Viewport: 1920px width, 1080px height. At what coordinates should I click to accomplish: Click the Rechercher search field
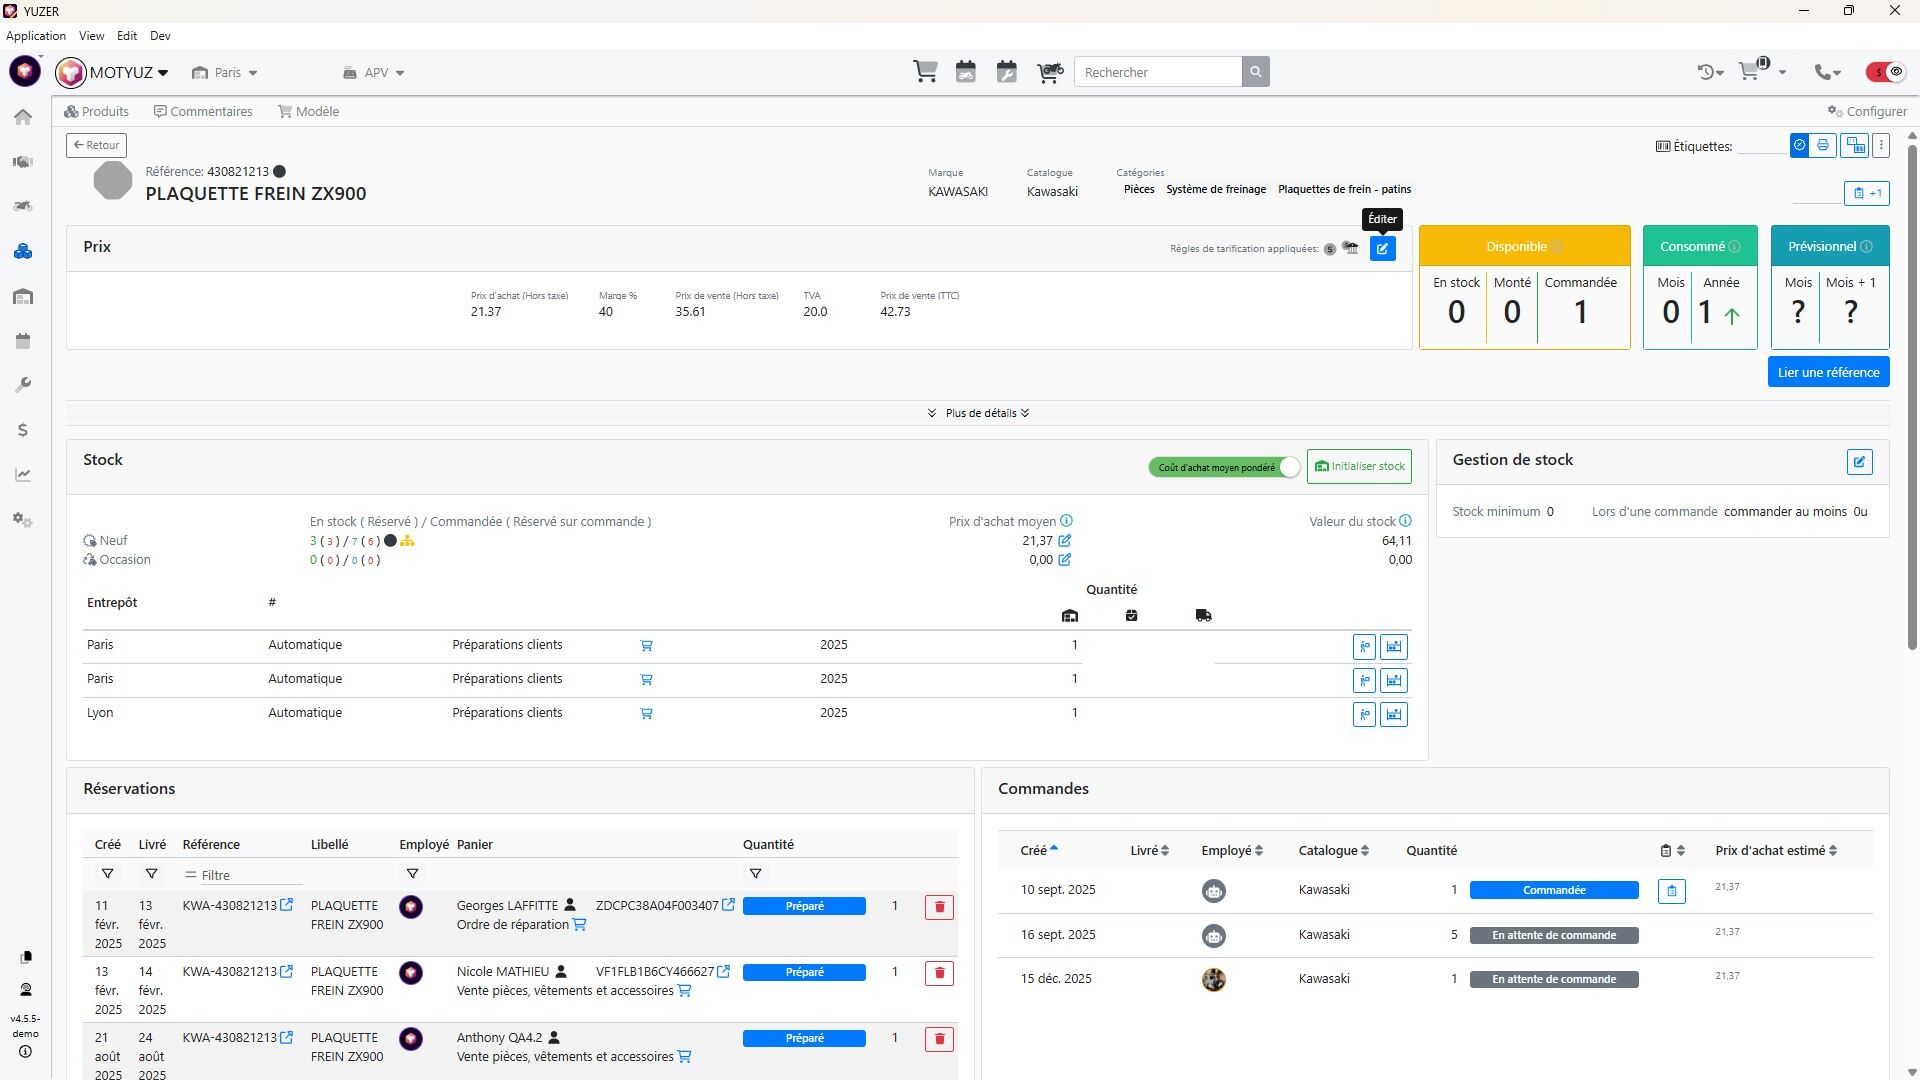tap(1157, 72)
